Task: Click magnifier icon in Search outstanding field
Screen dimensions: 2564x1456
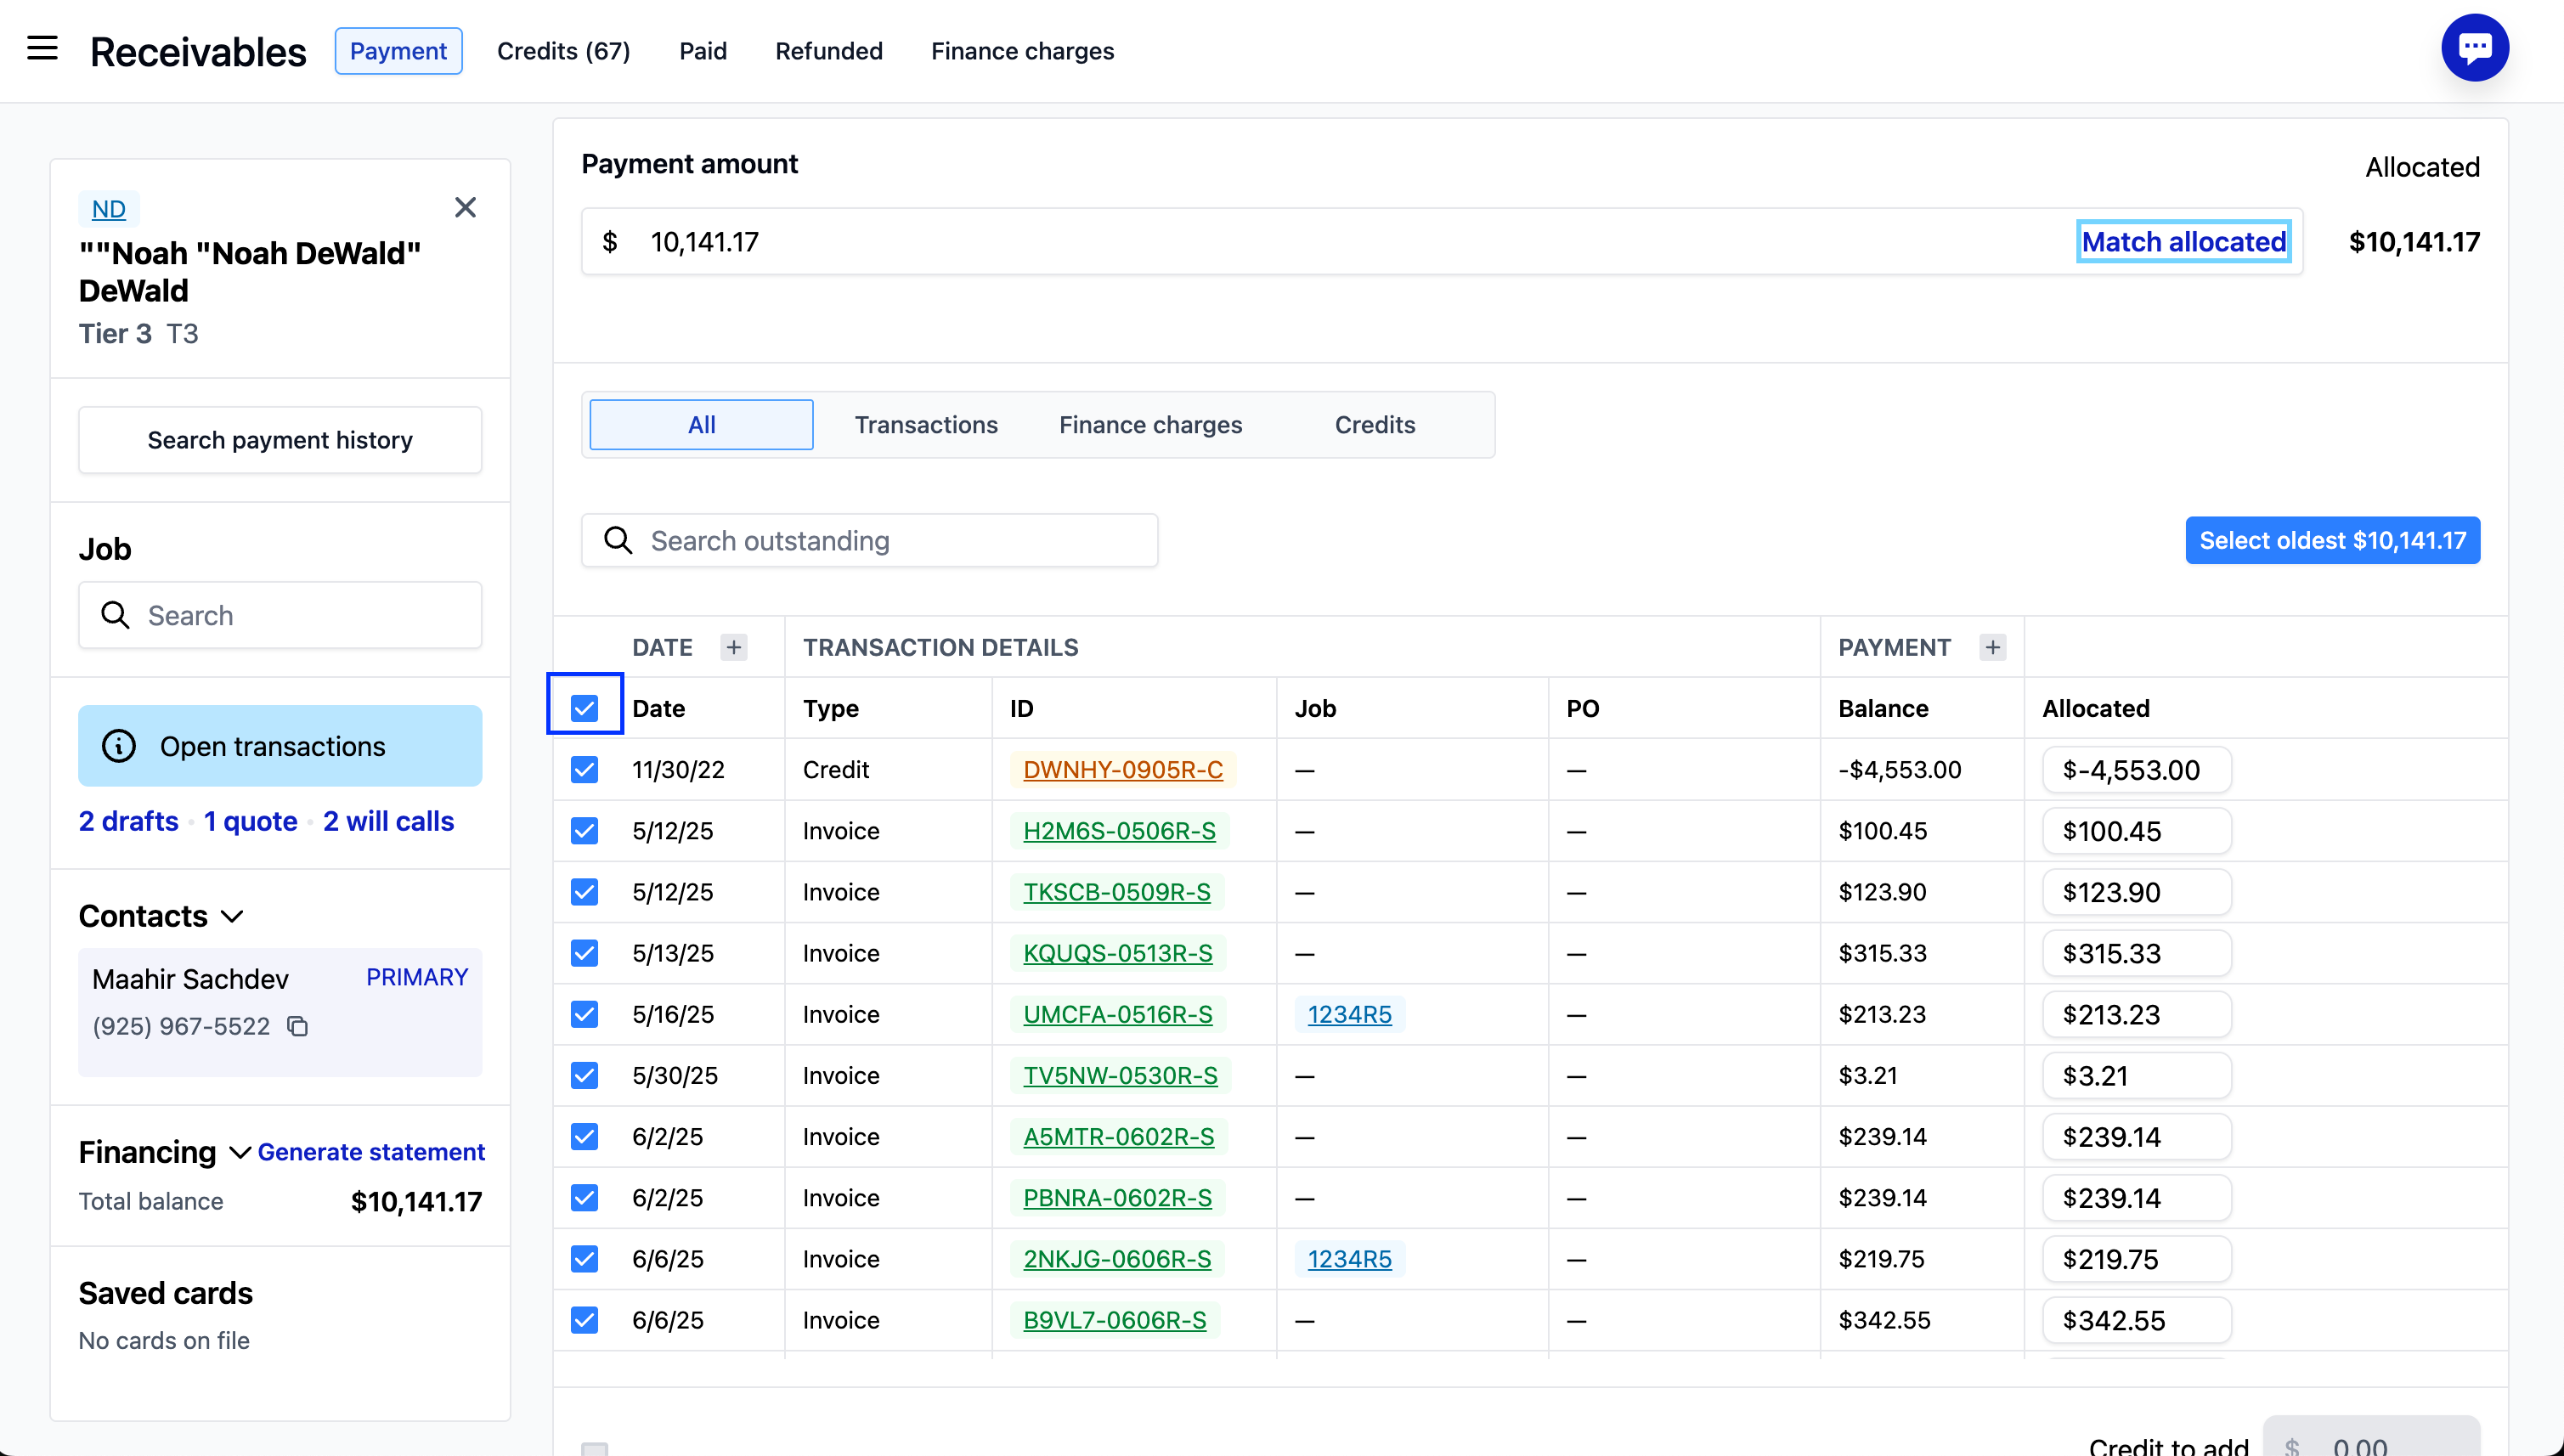Action: point(618,540)
